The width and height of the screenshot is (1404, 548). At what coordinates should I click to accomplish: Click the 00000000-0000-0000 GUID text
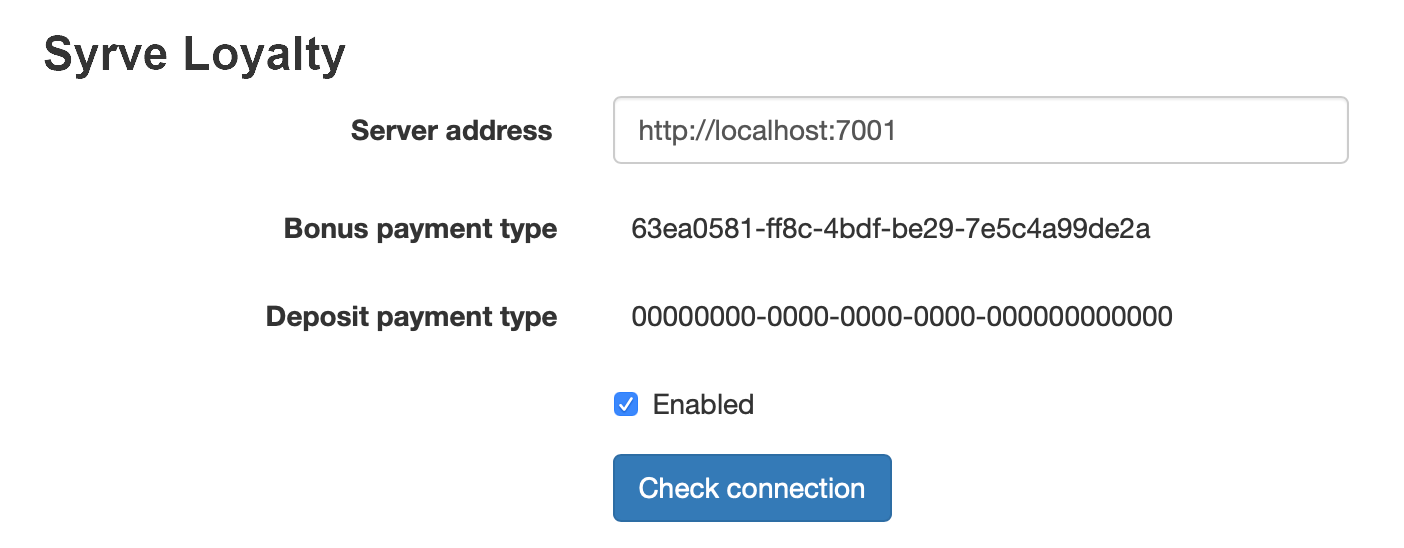pos(902,317)
